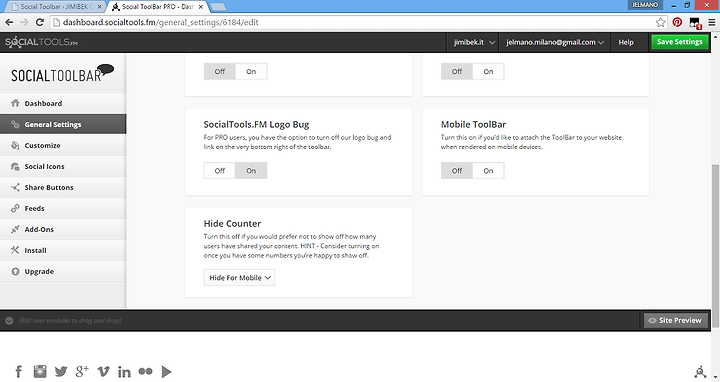The image size is (720, 382).
Task: Click the page's vertical scrollbar thumb
Action: [715, 246]
